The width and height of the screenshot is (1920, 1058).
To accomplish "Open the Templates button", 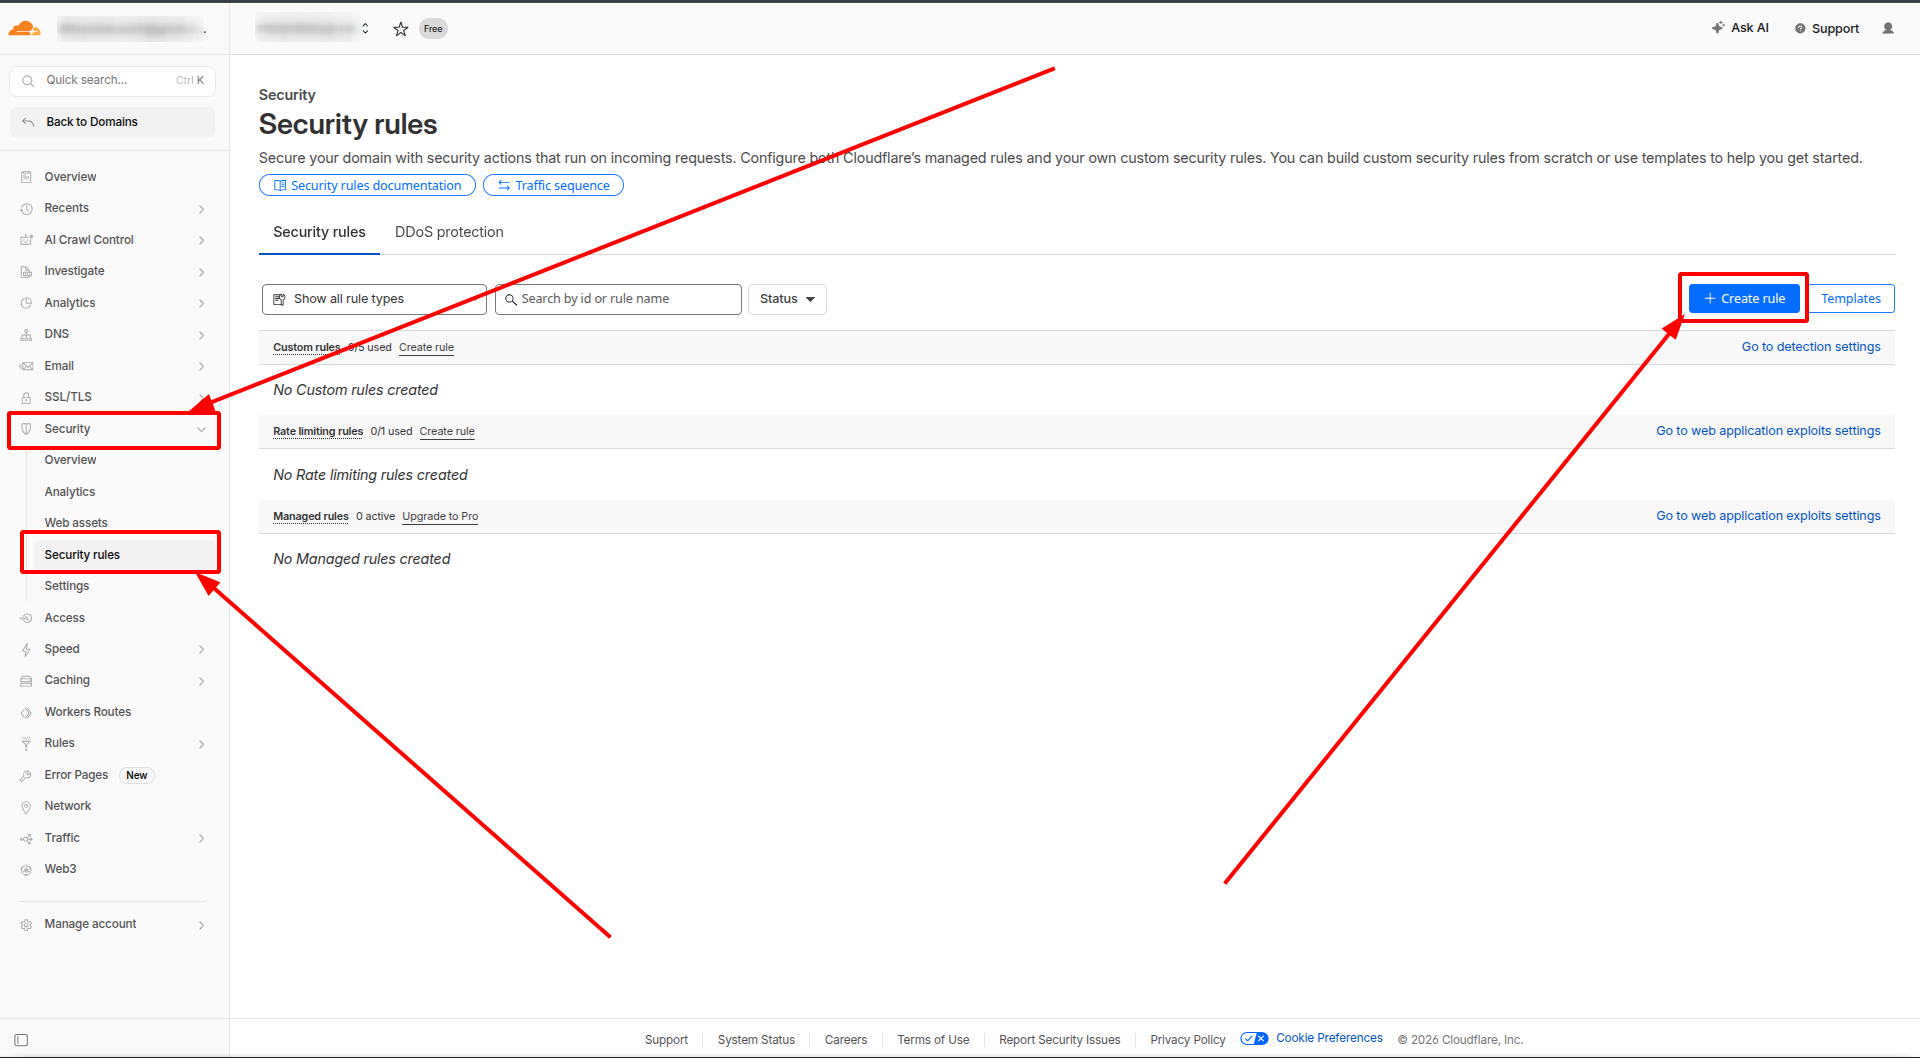I will tap(1851, 298).
